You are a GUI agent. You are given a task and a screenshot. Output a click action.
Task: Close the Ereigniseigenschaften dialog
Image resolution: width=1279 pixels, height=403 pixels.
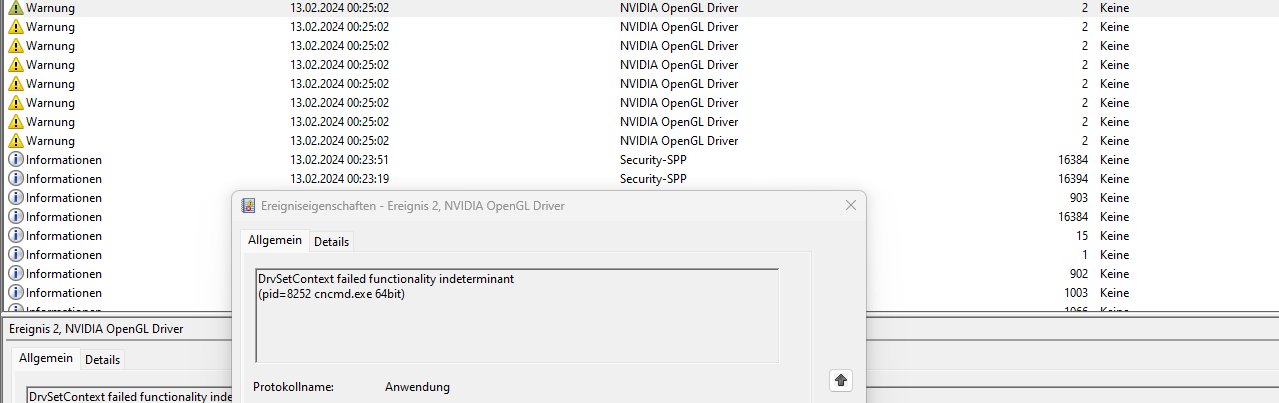point(851,205)
